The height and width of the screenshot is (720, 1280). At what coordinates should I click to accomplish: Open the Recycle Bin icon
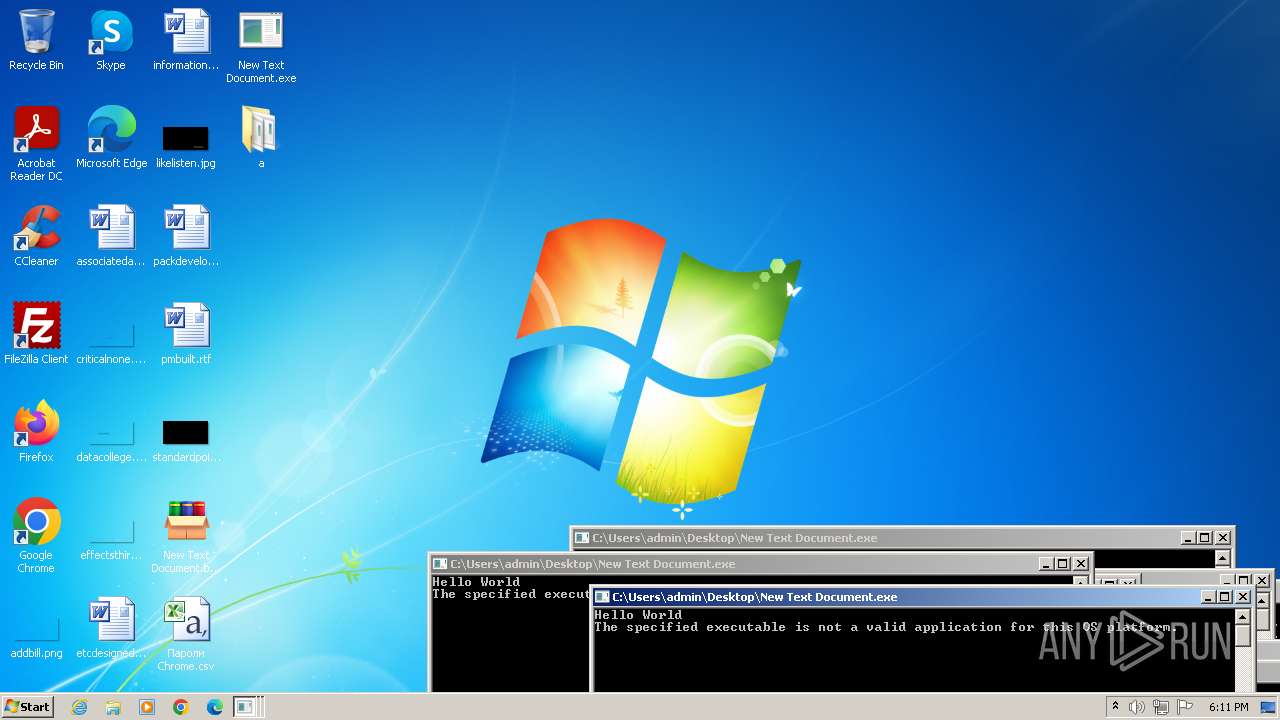[x=36, y=40]
